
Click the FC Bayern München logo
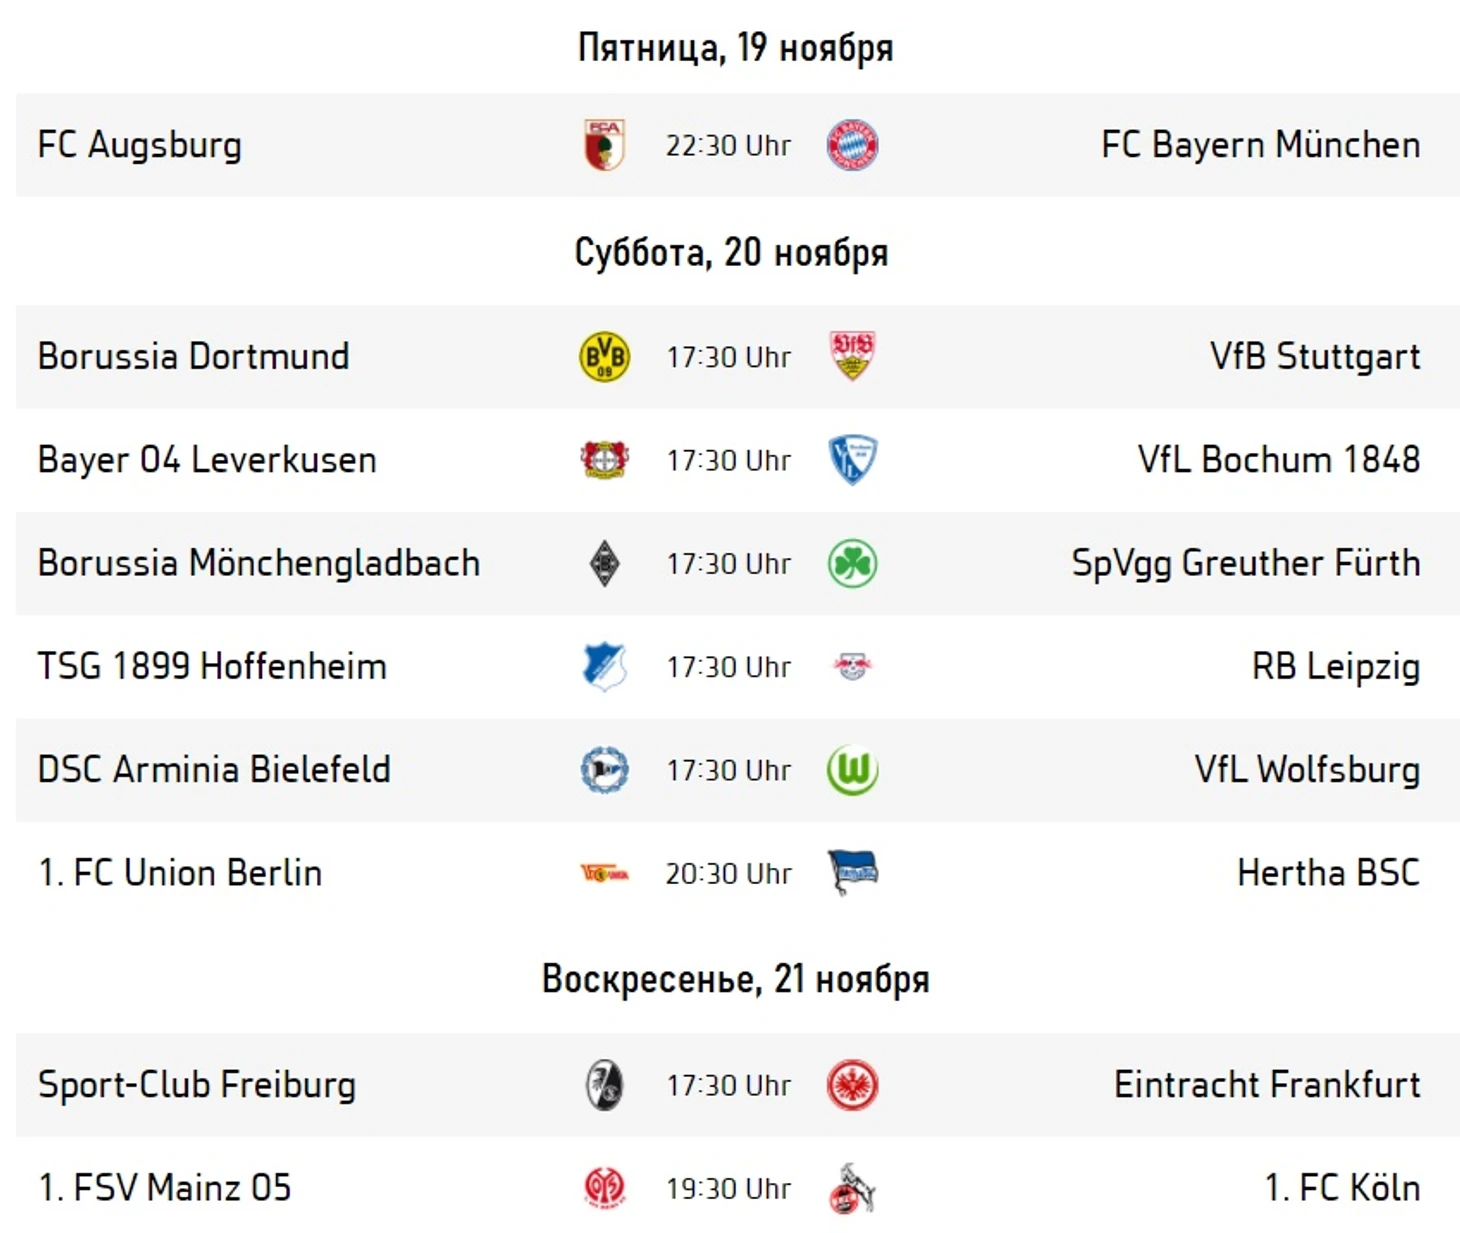click(x=852, y=145)
